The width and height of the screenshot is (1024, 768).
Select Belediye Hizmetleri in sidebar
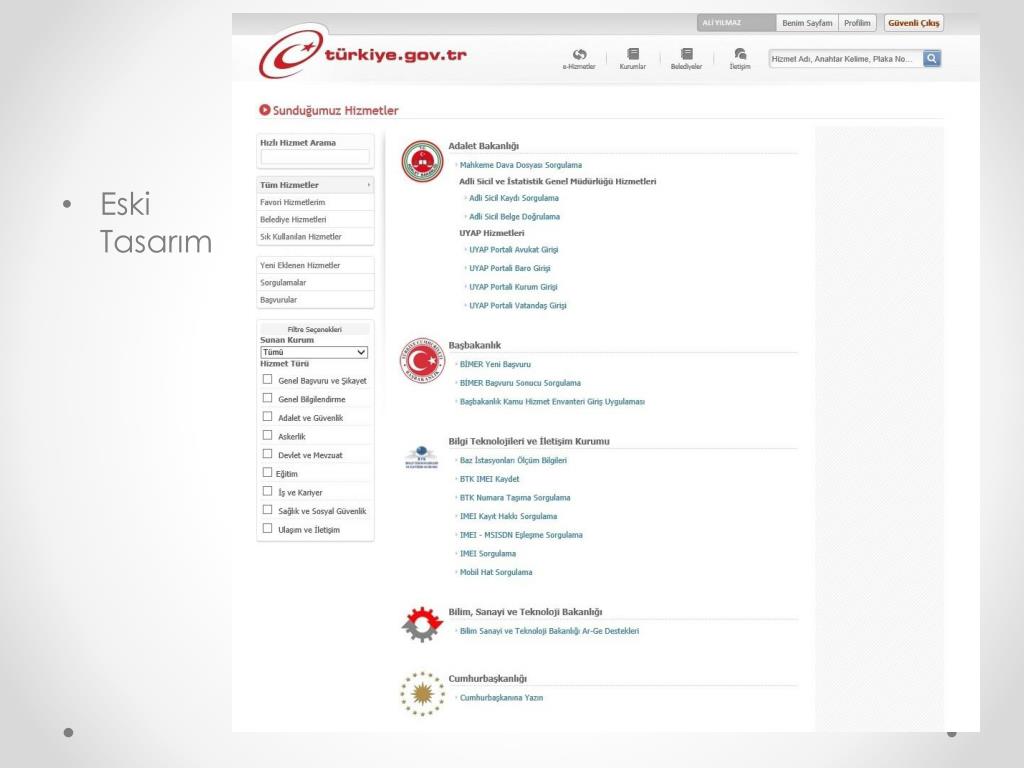tap(315, 219)
